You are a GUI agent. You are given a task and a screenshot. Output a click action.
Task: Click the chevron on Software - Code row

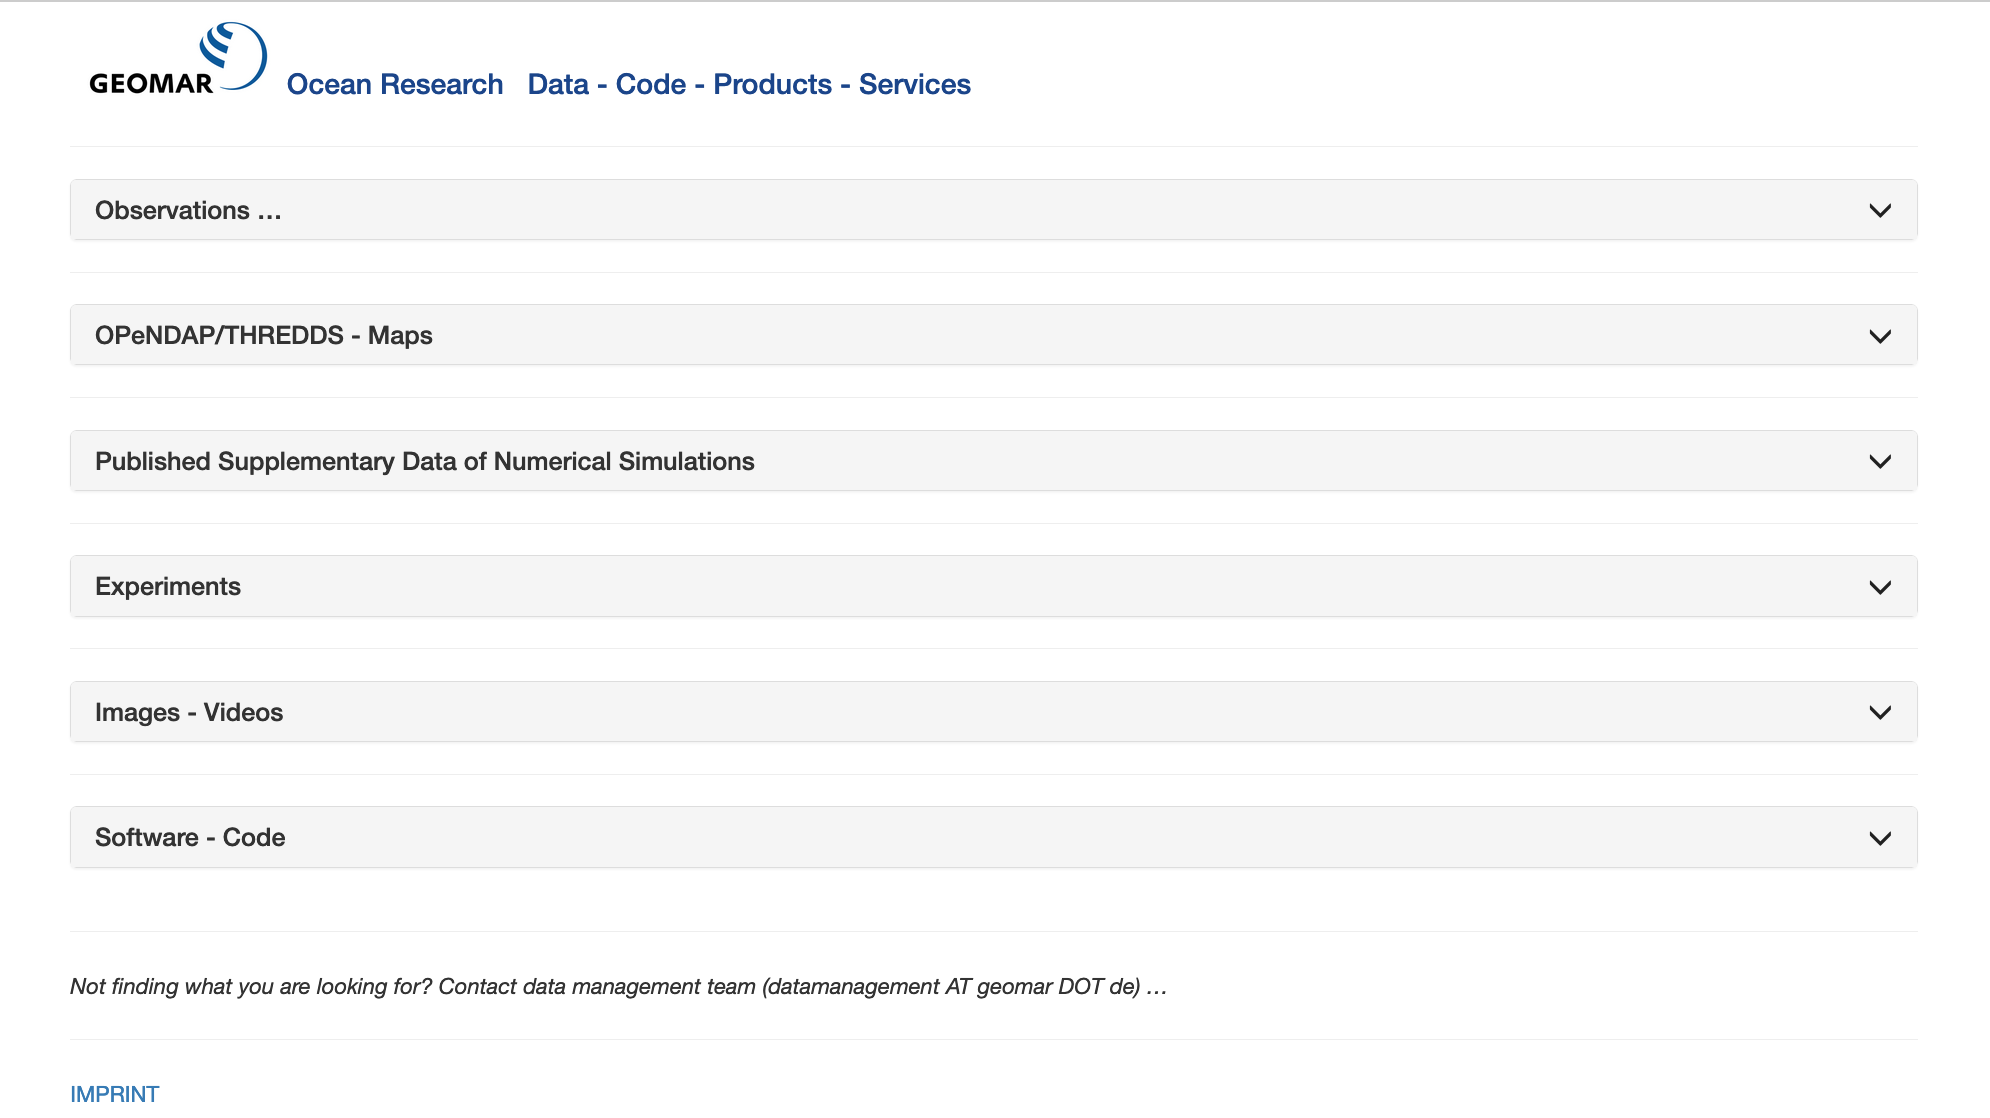pyautogui.click(x=1880, y=838)
